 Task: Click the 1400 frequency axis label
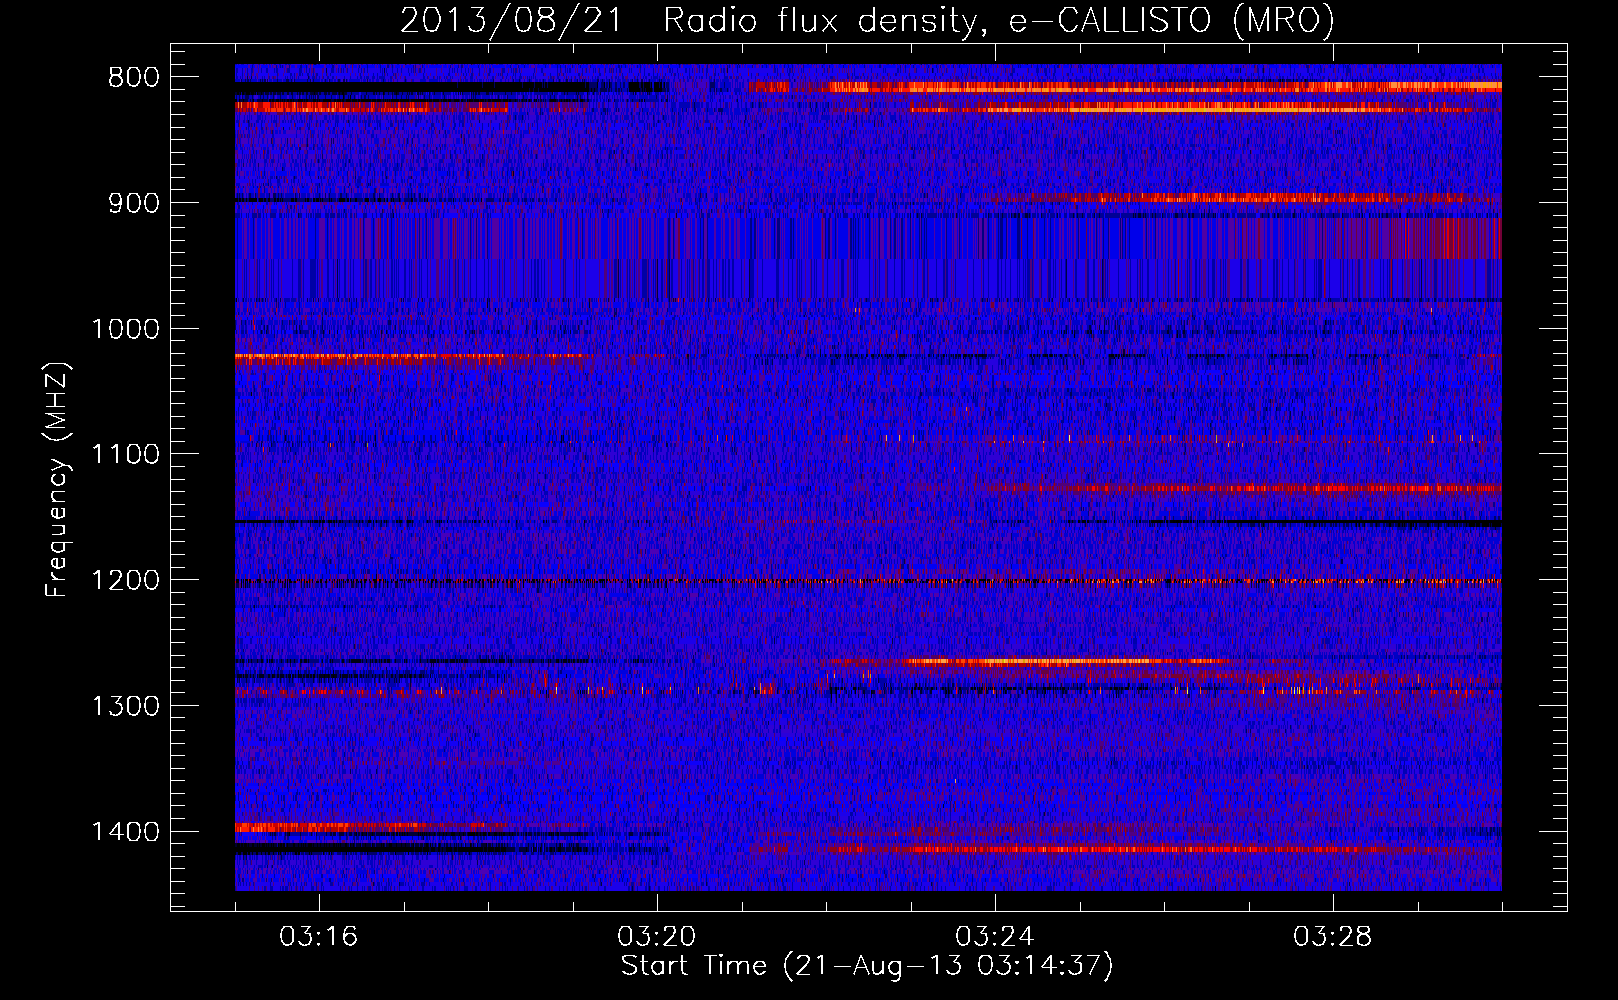[125, 832]
